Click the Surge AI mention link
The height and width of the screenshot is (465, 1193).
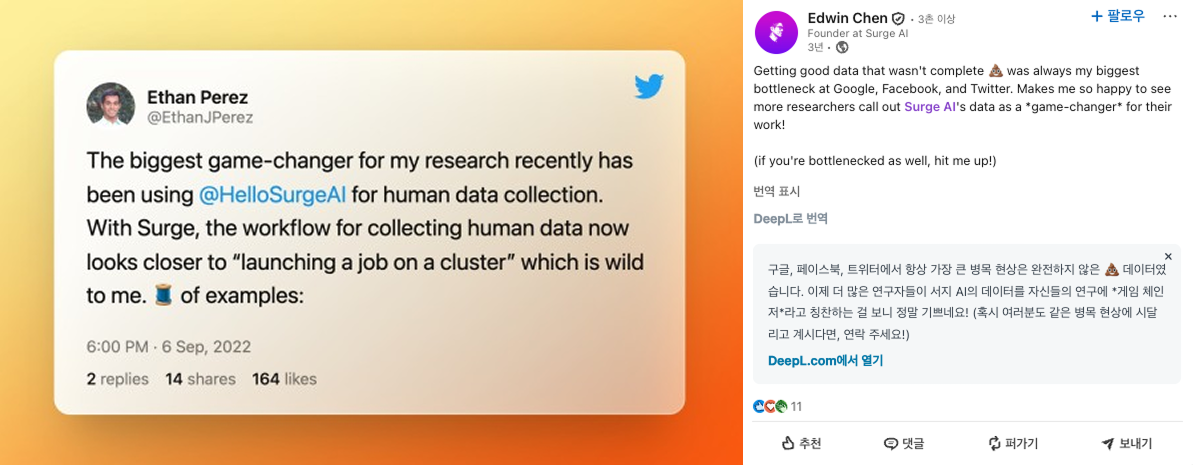[930, 107]
